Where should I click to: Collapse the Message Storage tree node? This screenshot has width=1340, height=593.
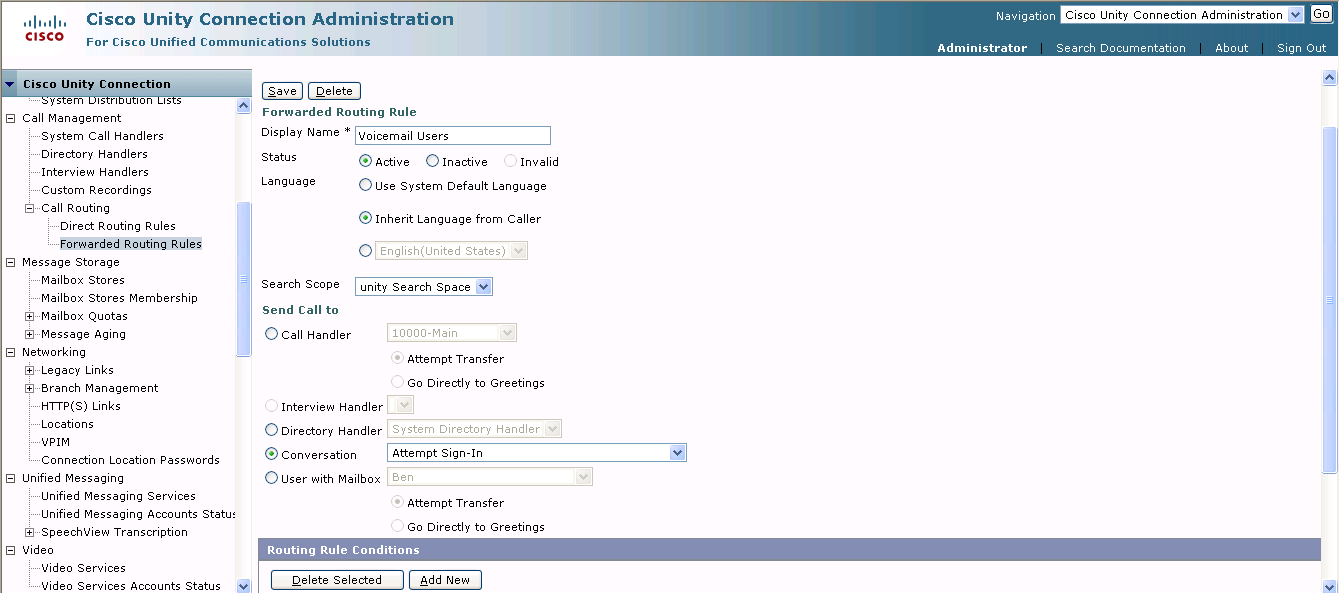click(11, 262)
